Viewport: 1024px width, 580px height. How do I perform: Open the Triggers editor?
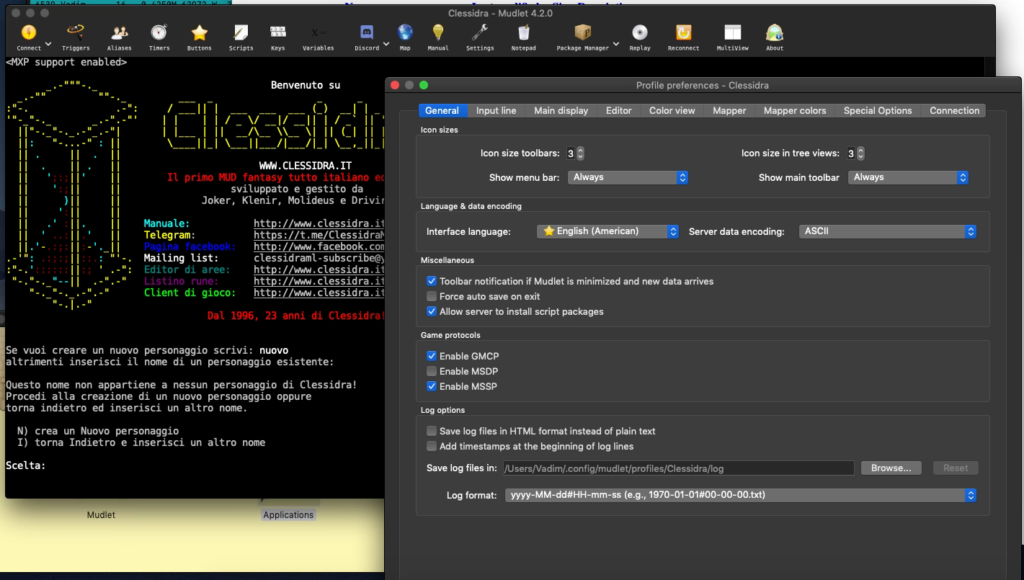tap(76, 37)
